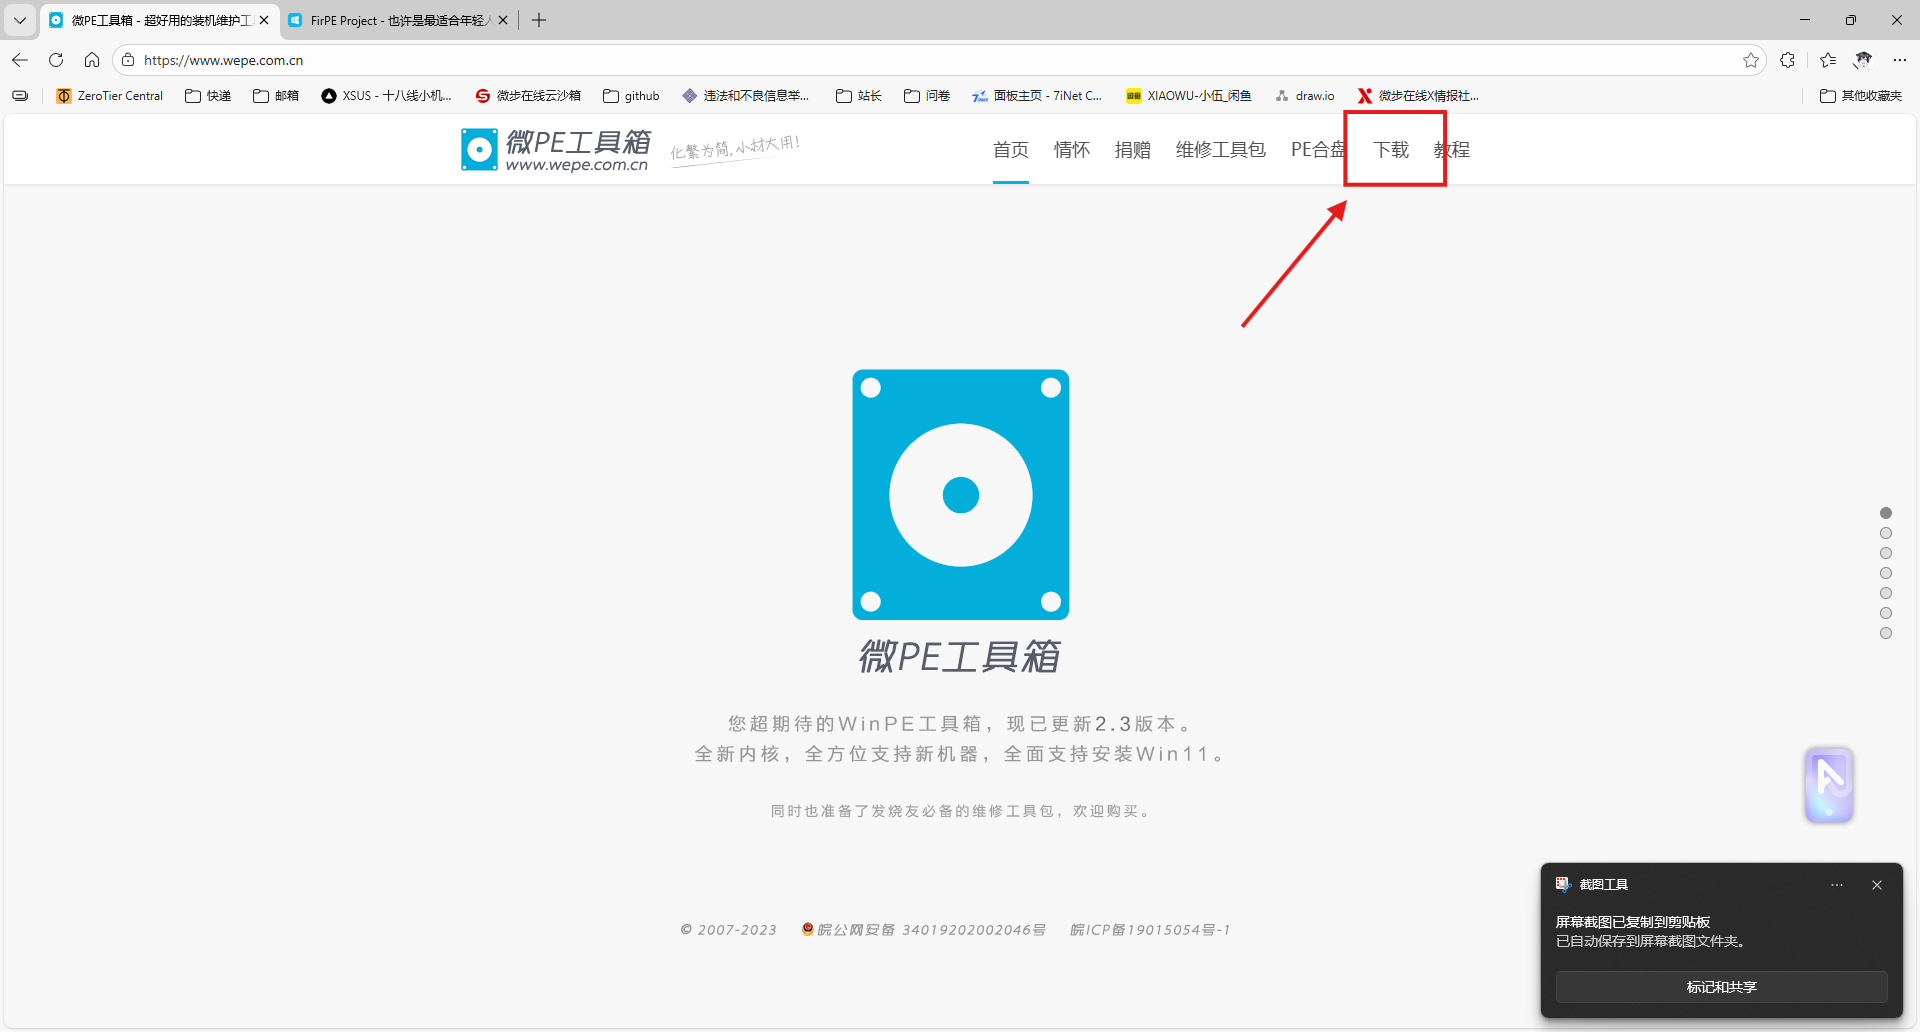Screen dimensions: 1920x1032
Task: Refresh the current page
Action: (x=56, y=60)
